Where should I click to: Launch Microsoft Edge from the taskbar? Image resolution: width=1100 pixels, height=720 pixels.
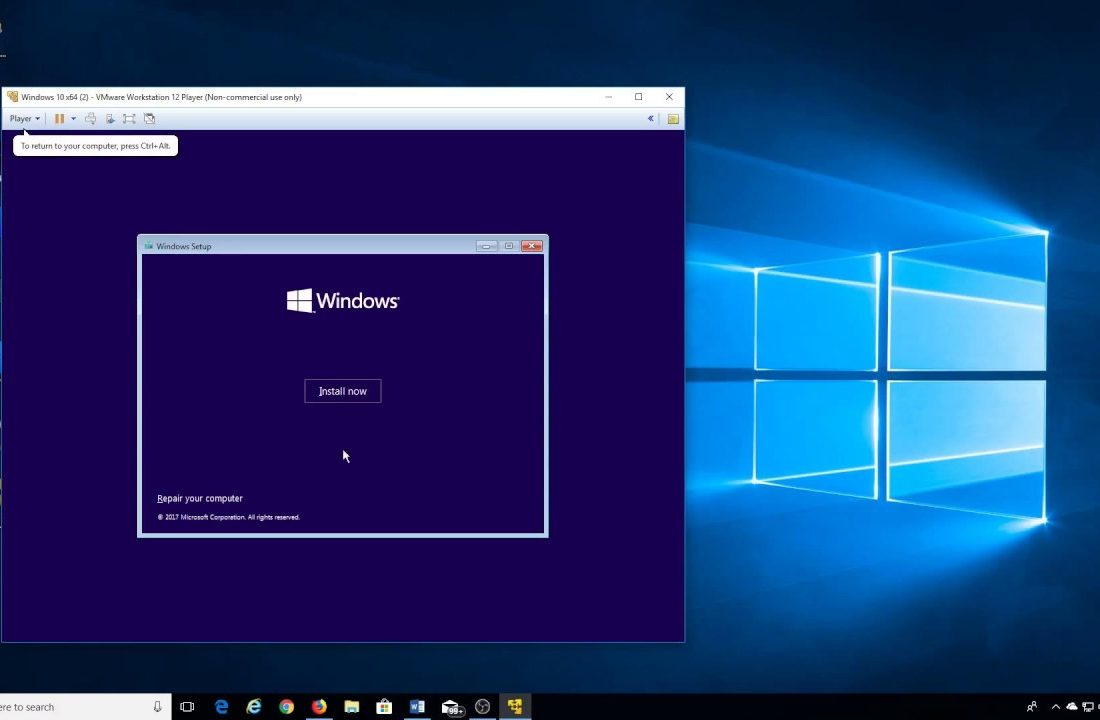click(x=221, y=707)
